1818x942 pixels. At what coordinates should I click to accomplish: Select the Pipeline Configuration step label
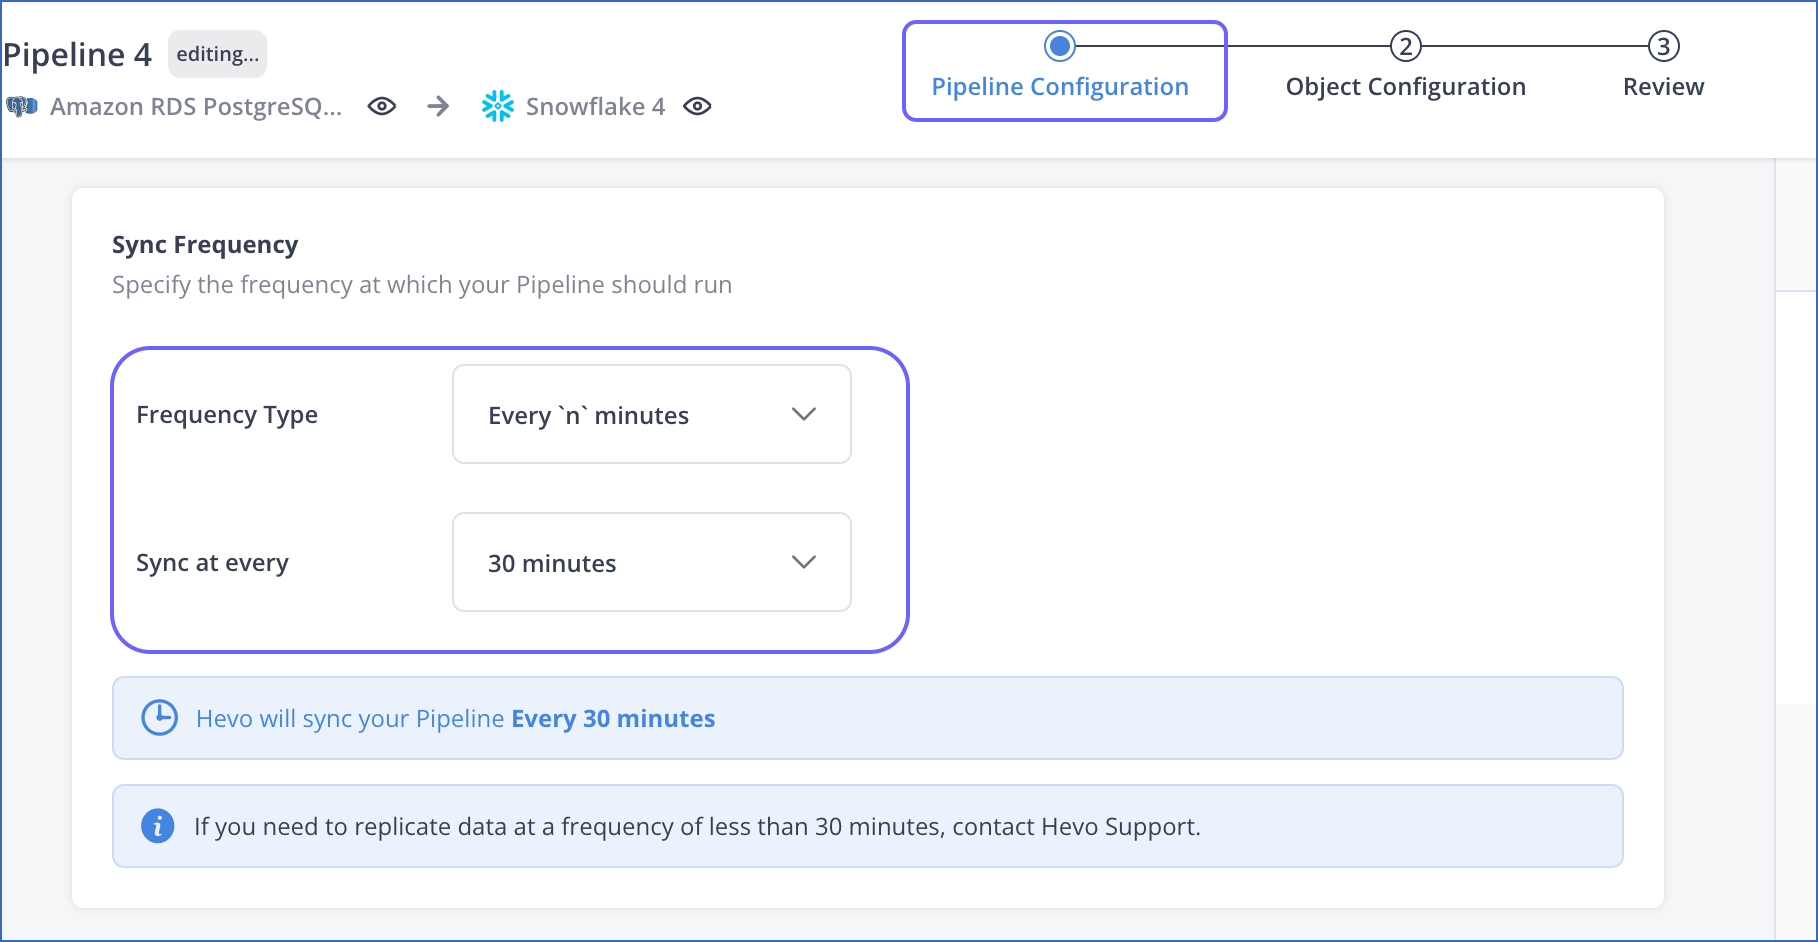[x=1060, y=86]
